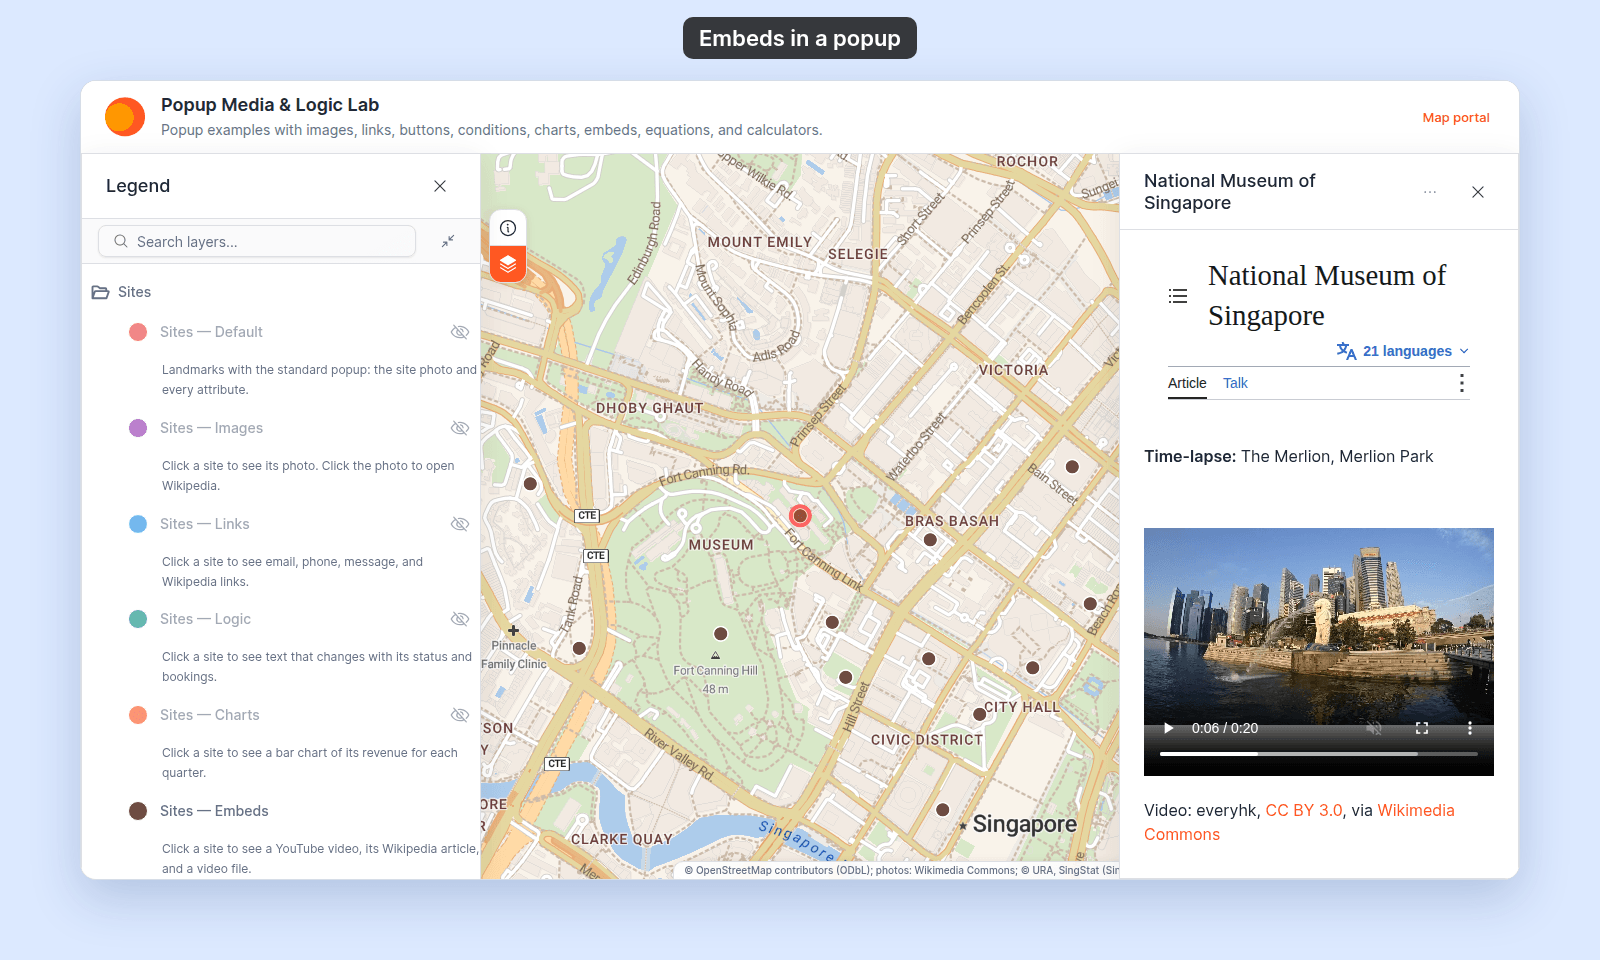Viewport: 1600px width, 960px height.
Task: Open Wikipedia article tools vertical dots
Action: (1462, 383)
